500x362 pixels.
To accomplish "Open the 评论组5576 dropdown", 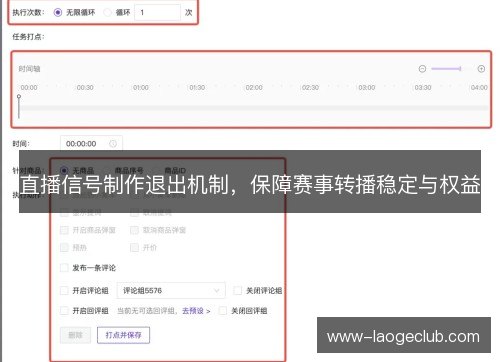I will click(171, 291).
